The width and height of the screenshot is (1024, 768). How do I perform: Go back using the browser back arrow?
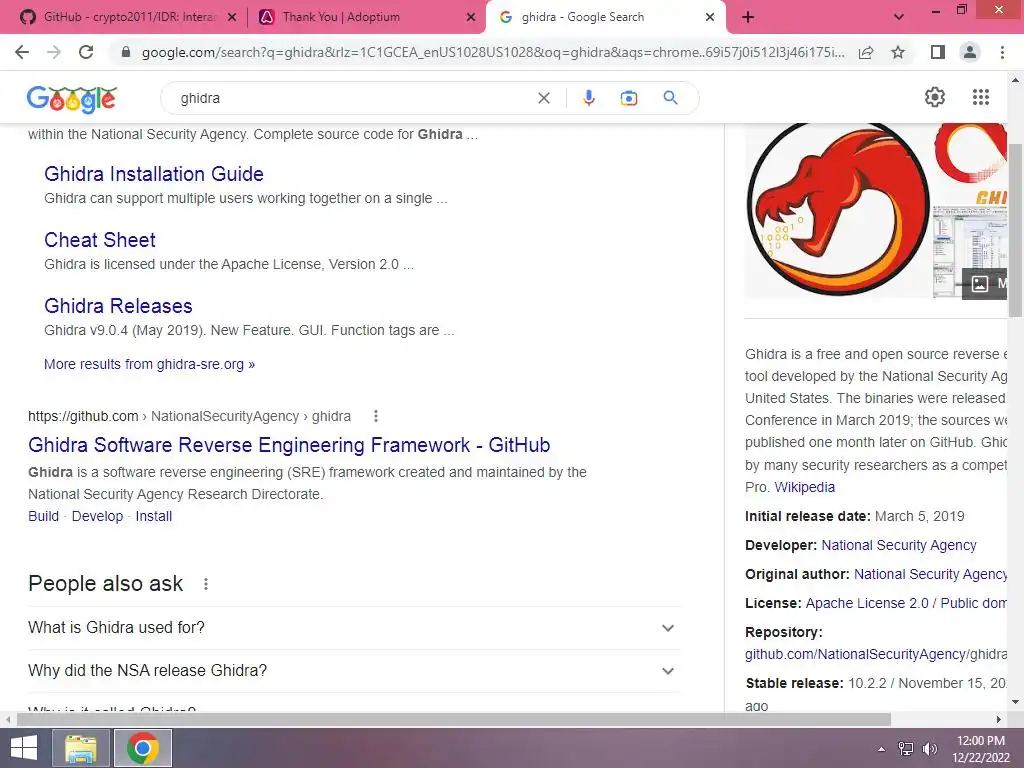22,52
